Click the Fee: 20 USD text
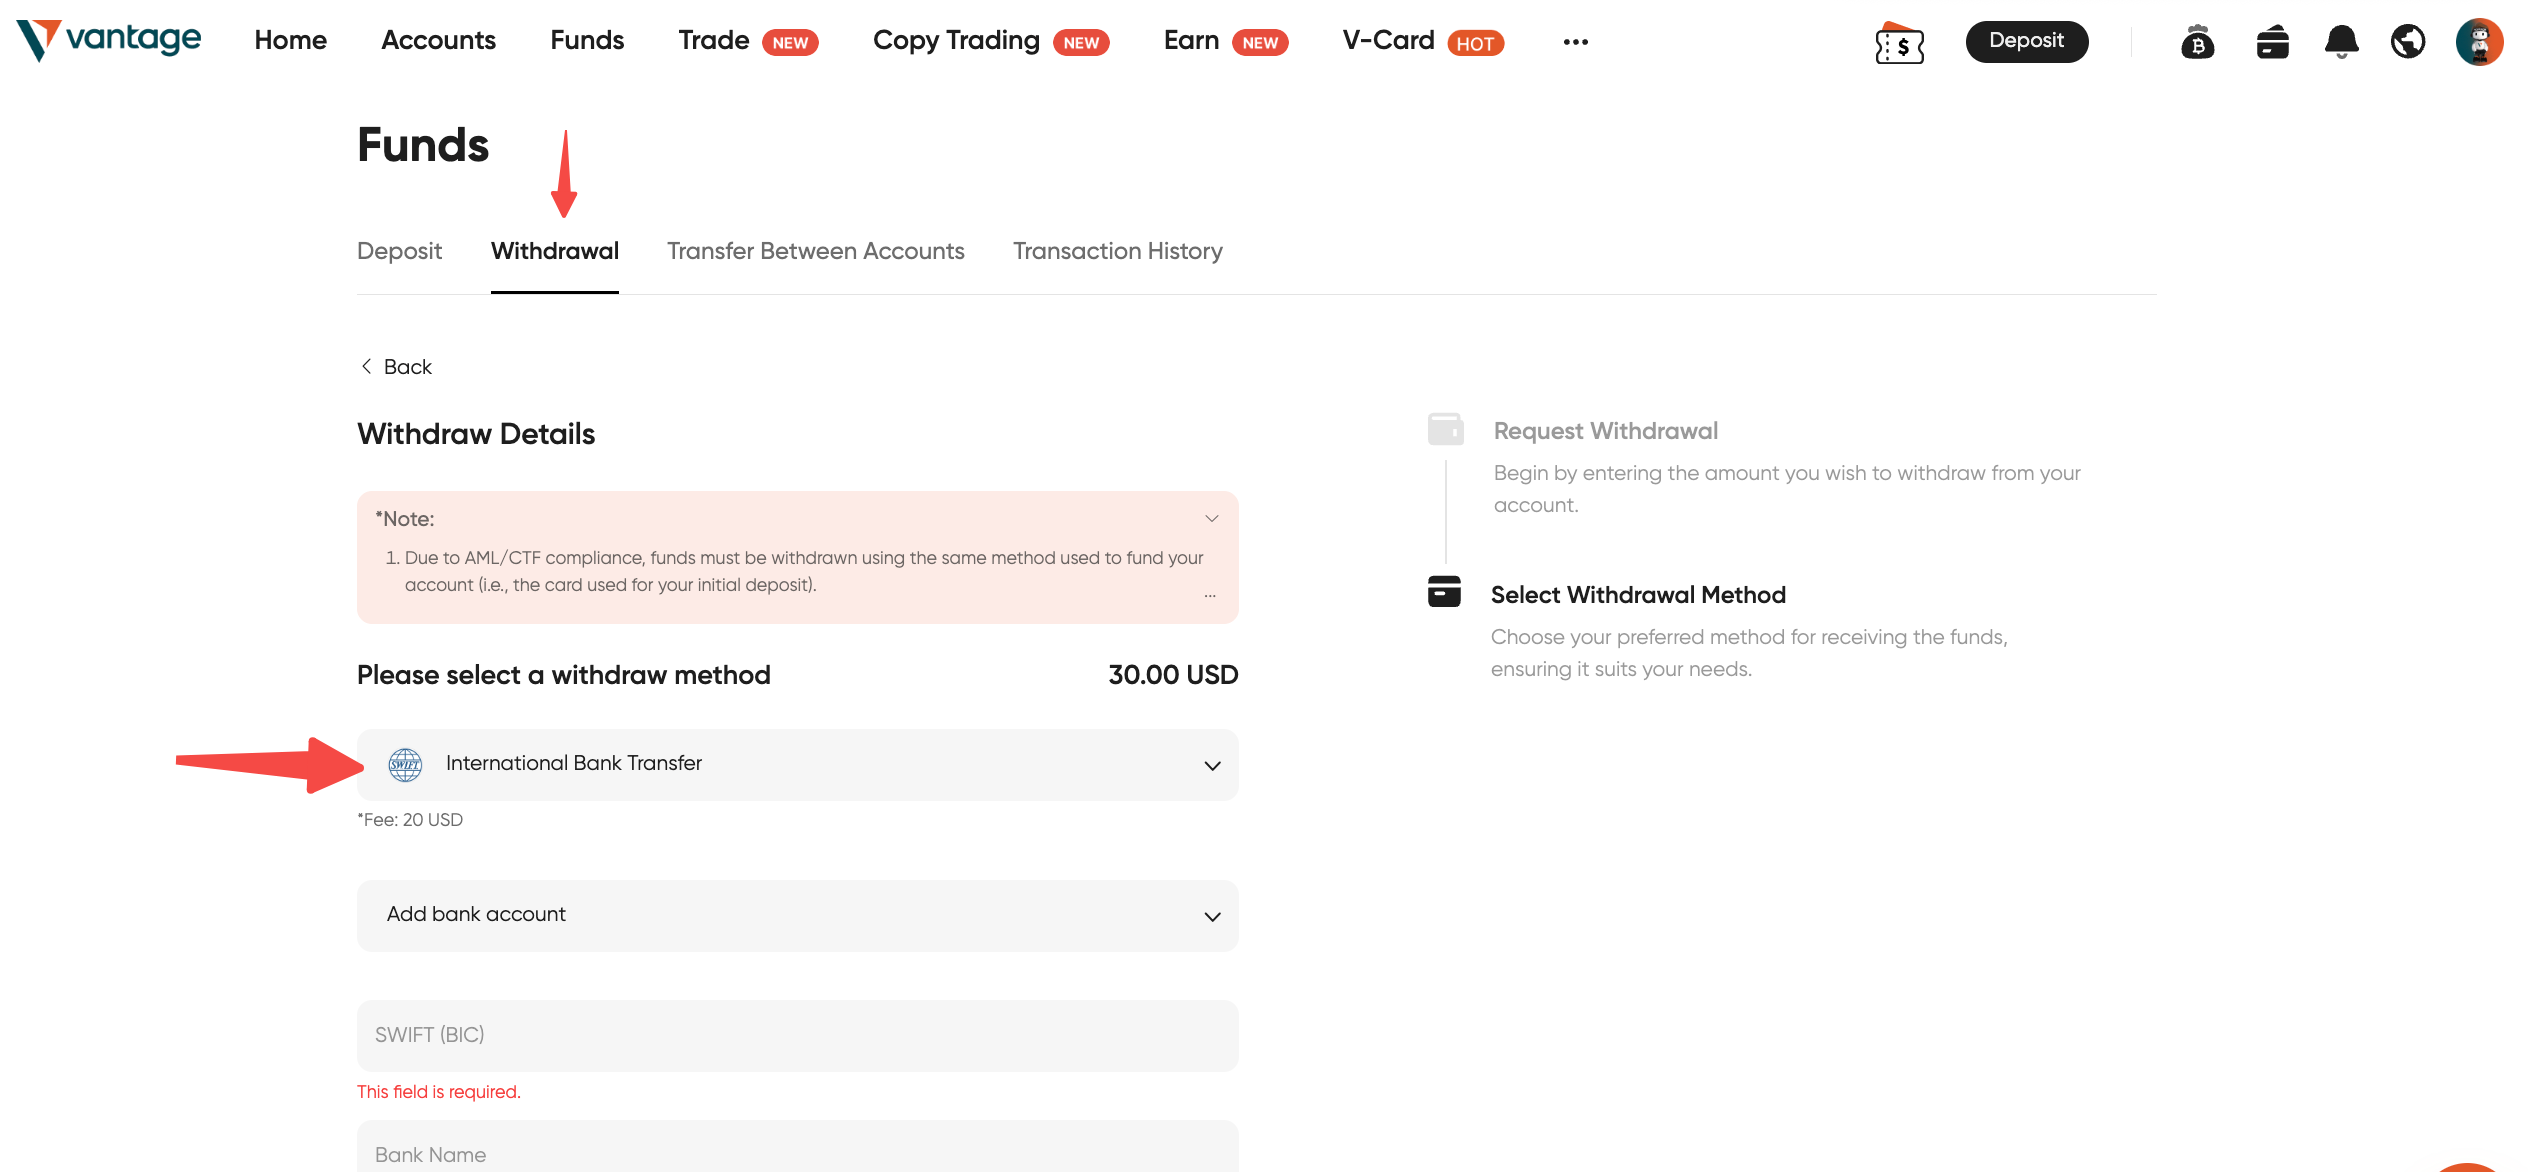Screen dimensions: 2528x1172 point(410,820)
